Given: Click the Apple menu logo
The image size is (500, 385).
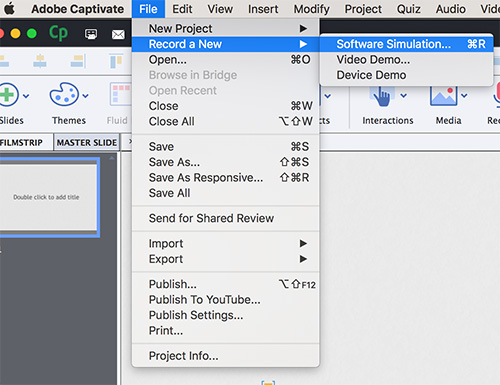Looking at the screenshot, I should tap(9, 9).
